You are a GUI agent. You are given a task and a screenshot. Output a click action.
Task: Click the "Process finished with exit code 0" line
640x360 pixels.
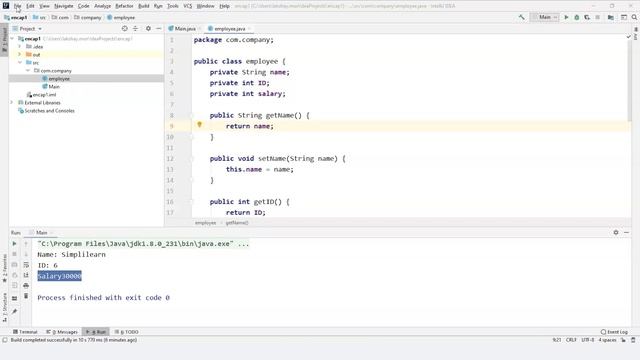(x=103, y=298)
